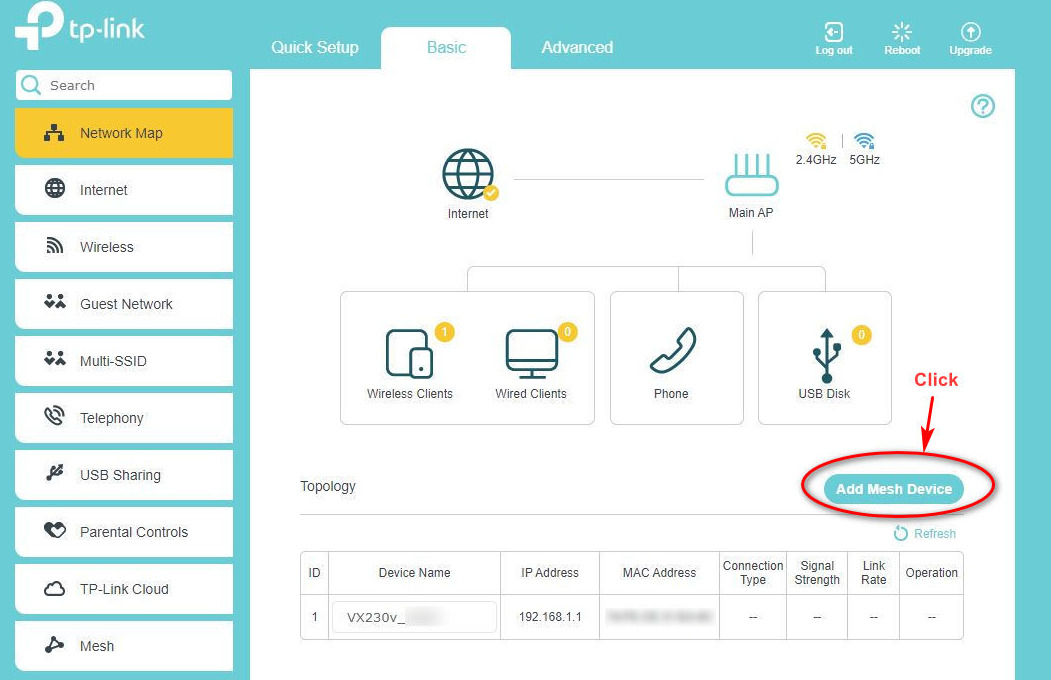Image resolution: width=1051 pixels, height=680 pixels.
Task: Click the Phone label
Action: (x=671, y=394)
